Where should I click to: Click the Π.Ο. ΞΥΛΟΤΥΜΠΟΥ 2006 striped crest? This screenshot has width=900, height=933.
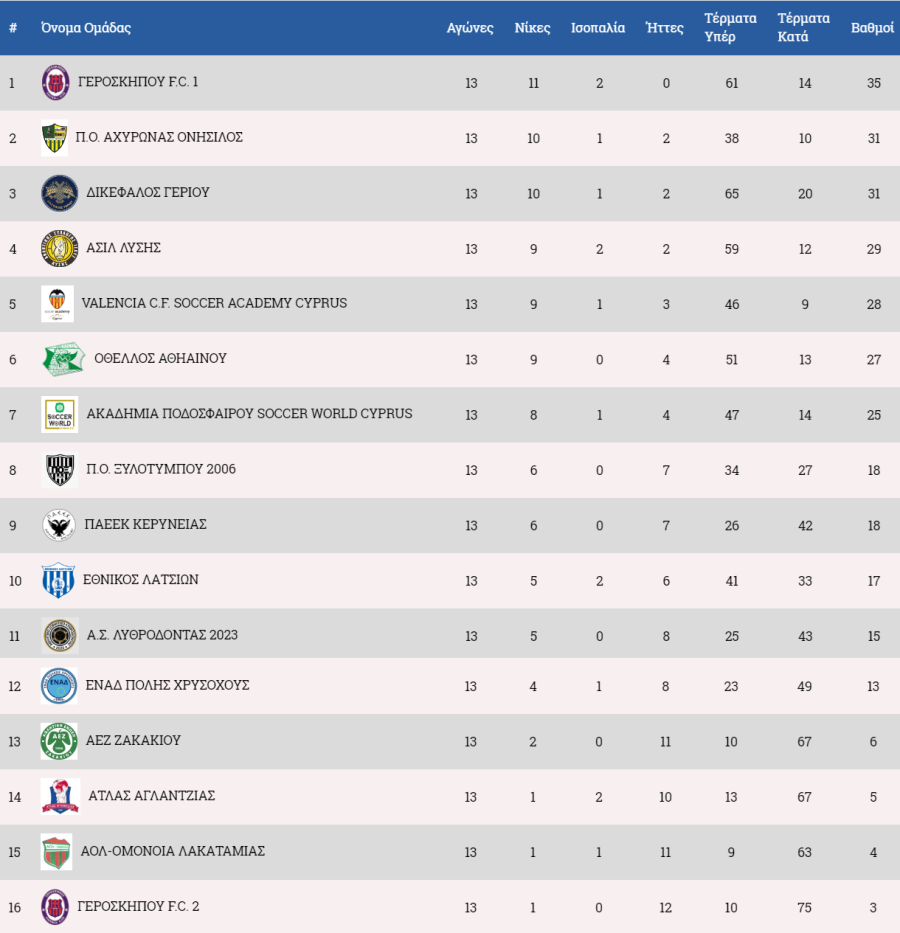[59, 470]
